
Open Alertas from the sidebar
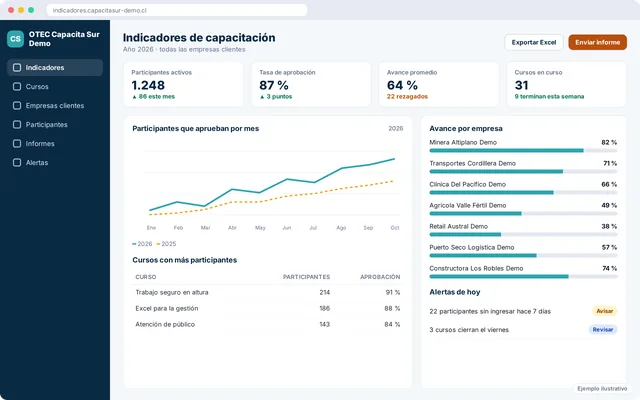(x=55, y=162)
